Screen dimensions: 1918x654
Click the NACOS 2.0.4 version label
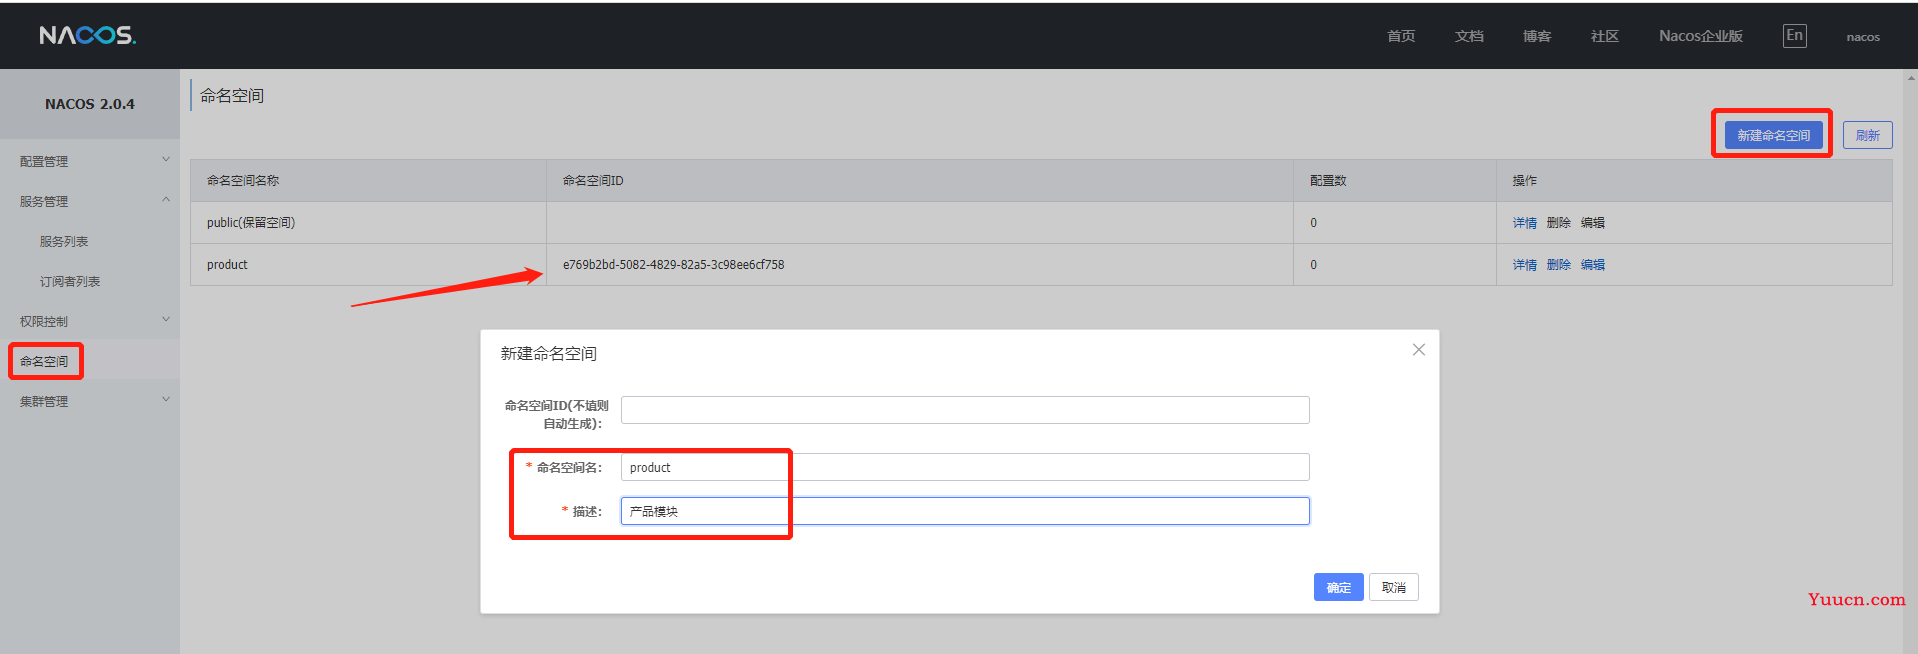click(90, 104)
